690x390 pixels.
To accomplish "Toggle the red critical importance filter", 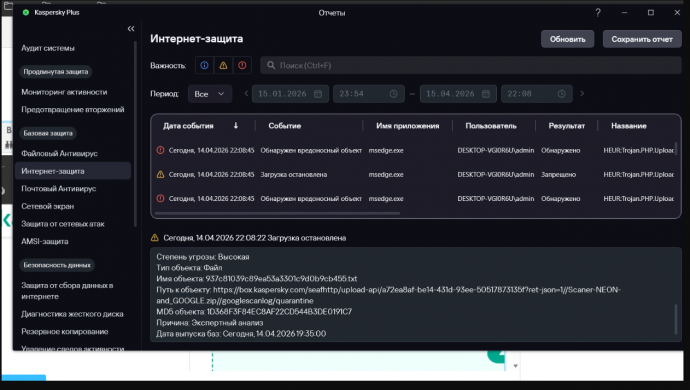I will [242, 65].
